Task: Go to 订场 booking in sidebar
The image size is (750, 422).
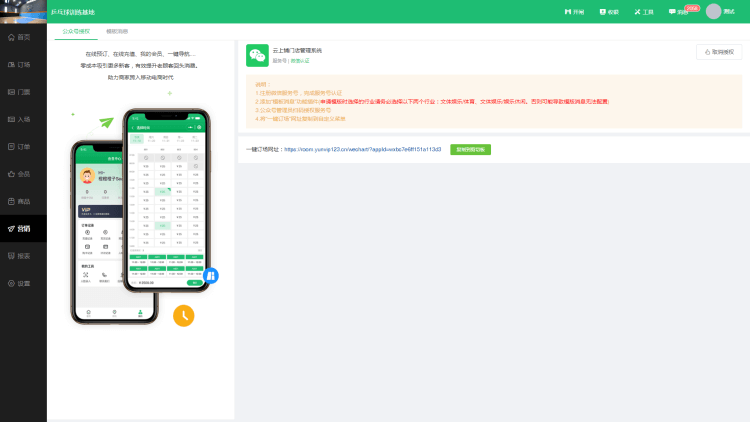Action: tap(20, 64)
